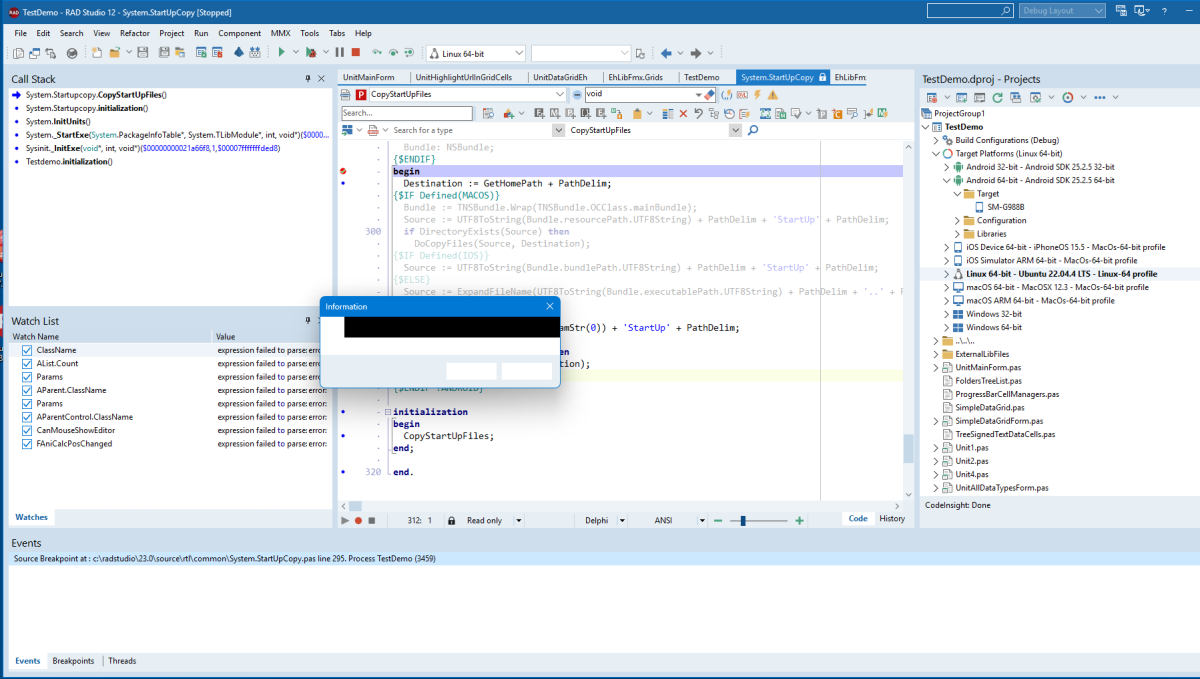1200x679 pixels.
Task: Click the magnifier icon beside CopyStartUpFiles combo
Action: coord(753,130)
